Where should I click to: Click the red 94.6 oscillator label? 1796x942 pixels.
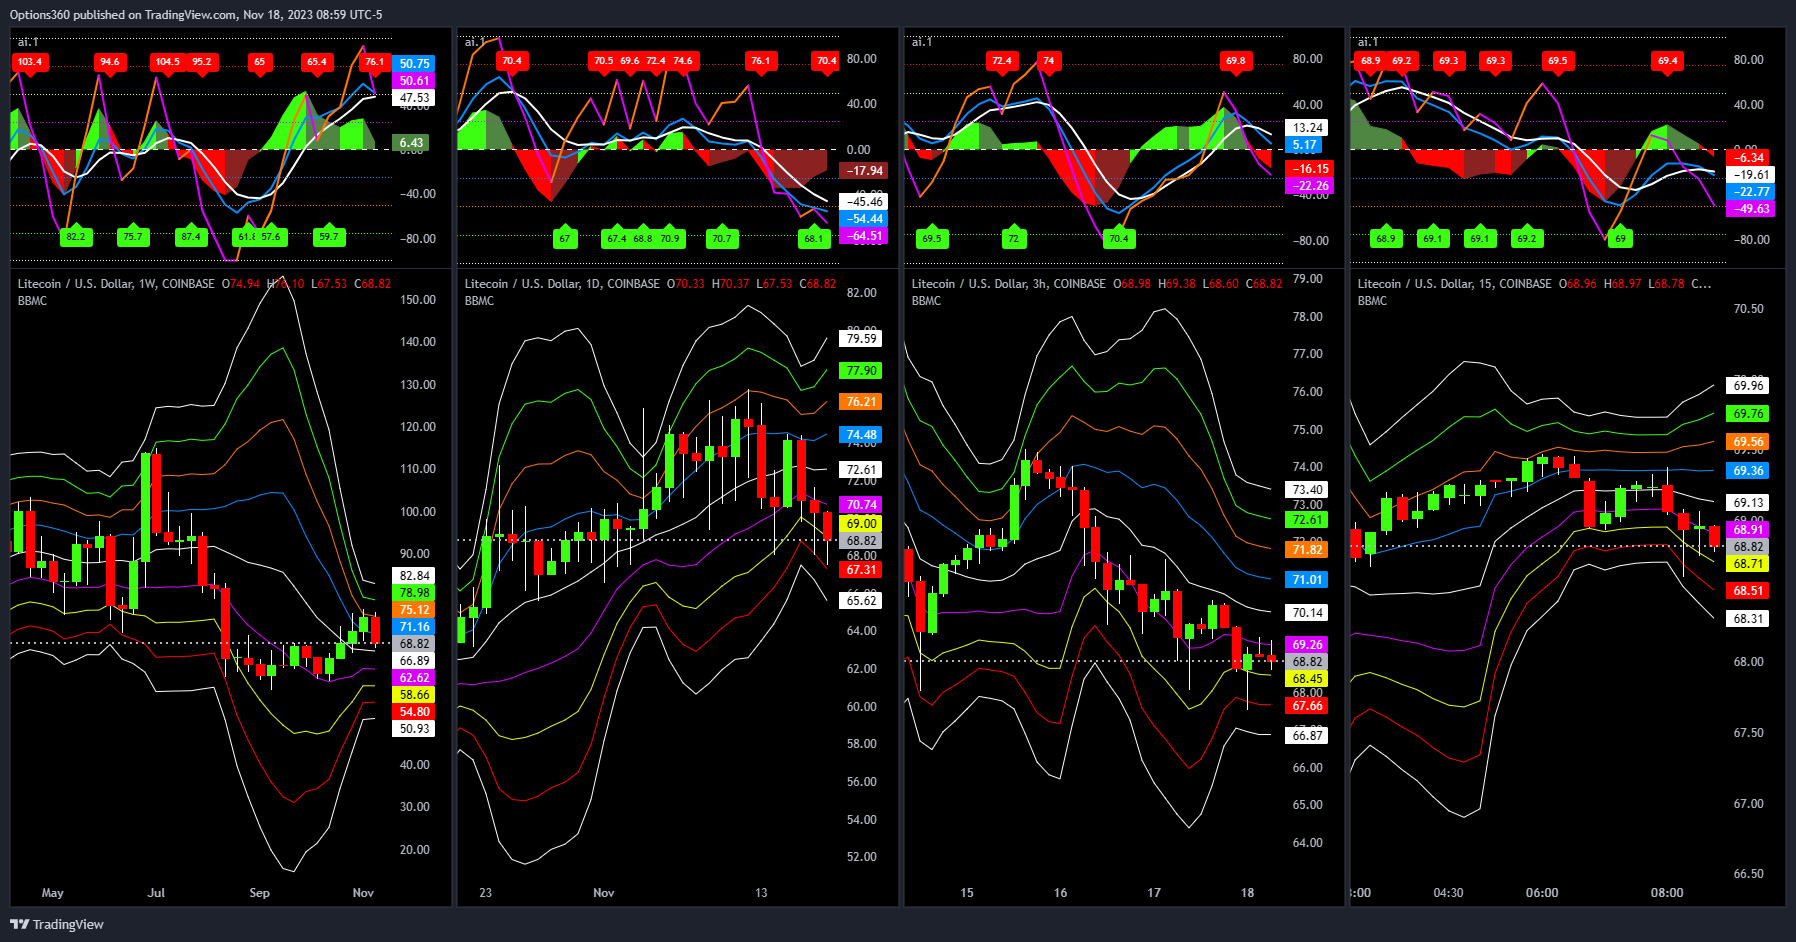click(x=109, y=62)
